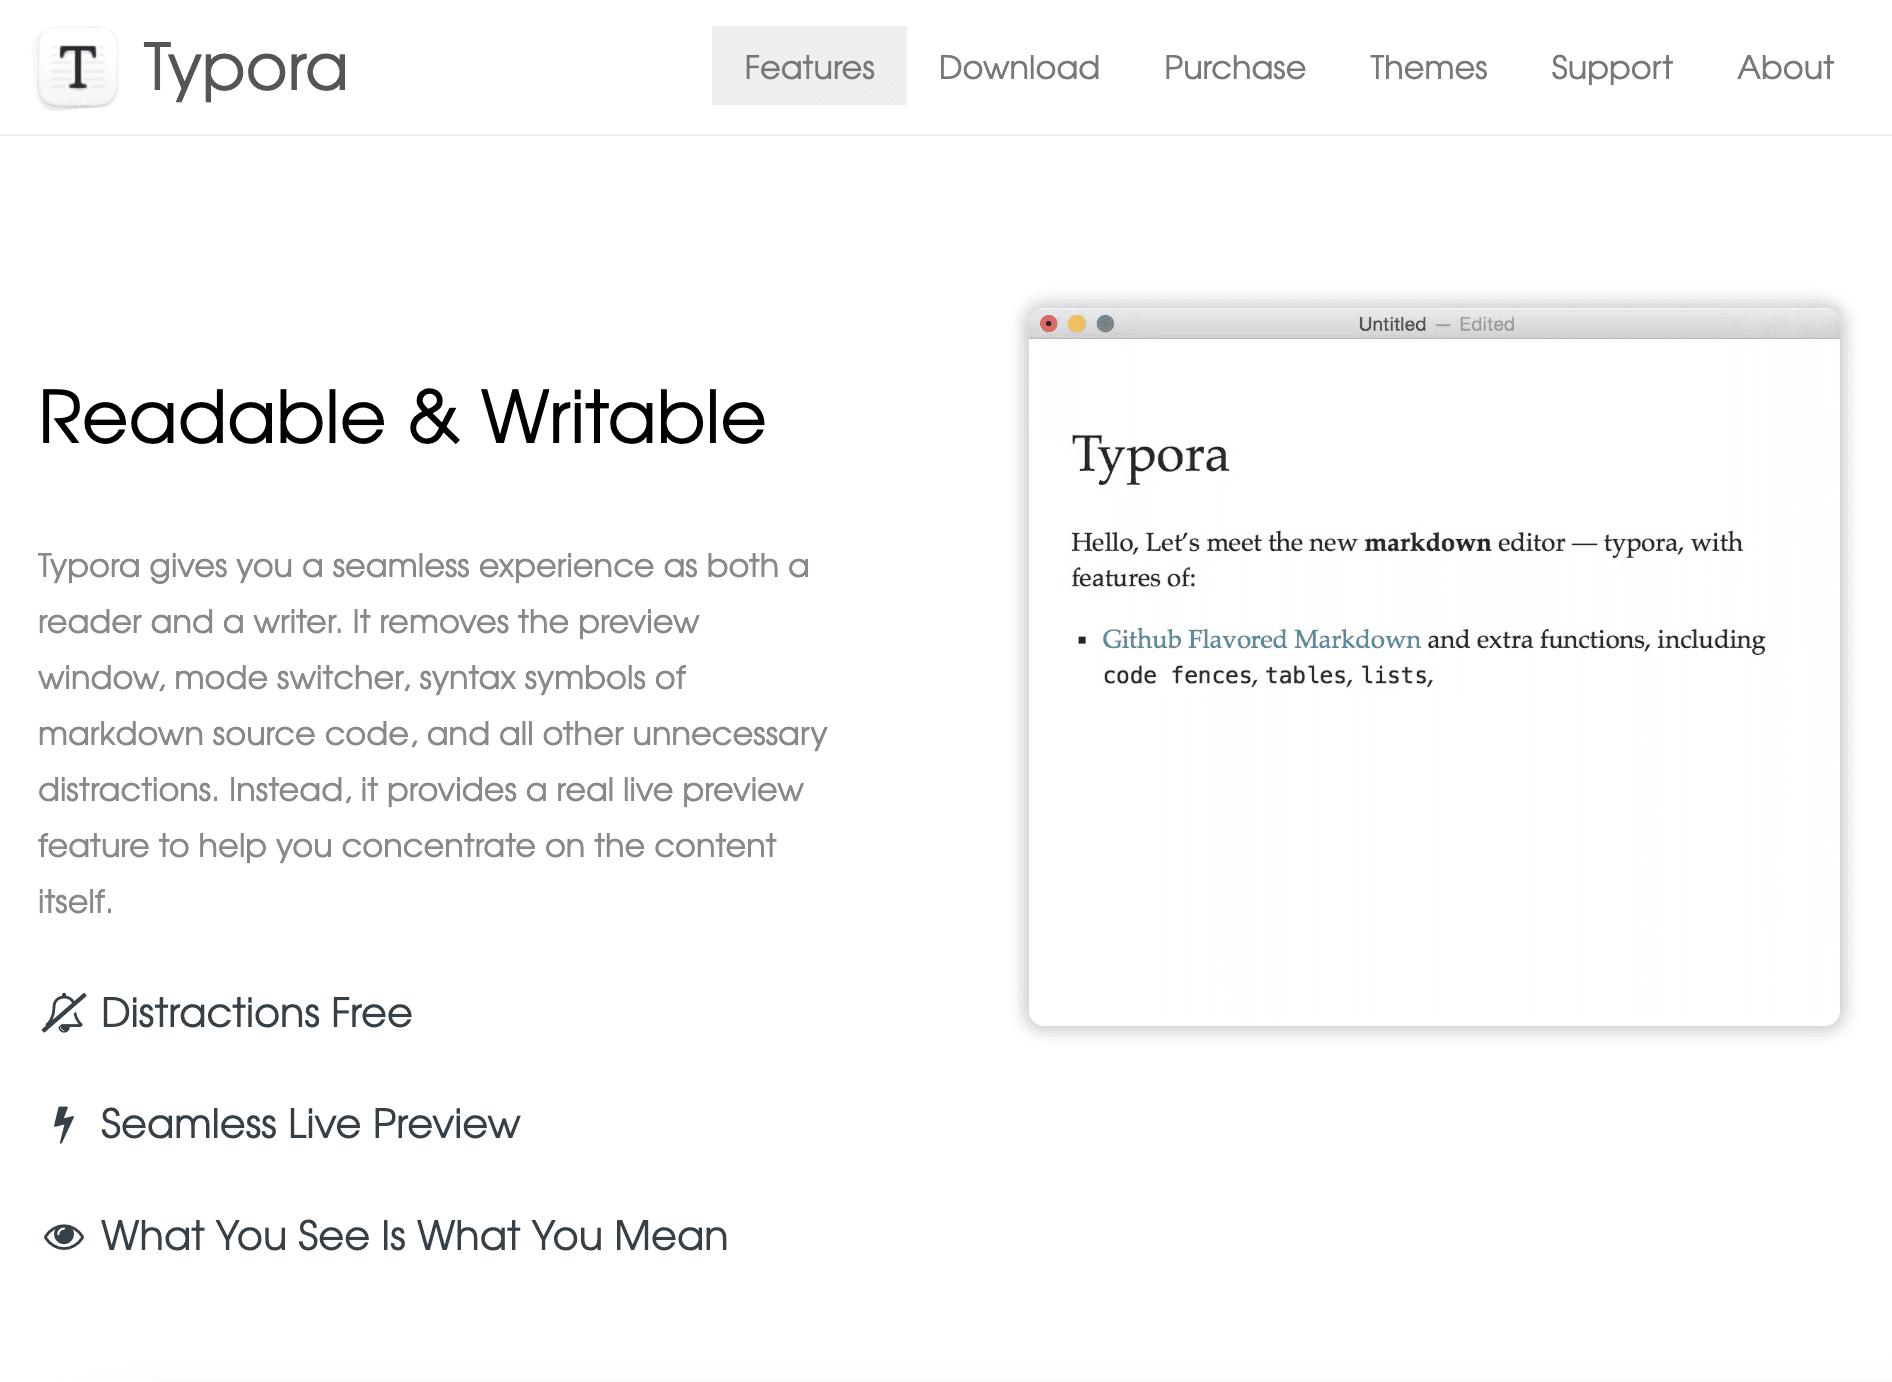This screenshot has height=1382, width=1892.
Task: Open the Support link in navigation
Action: 1611,67
